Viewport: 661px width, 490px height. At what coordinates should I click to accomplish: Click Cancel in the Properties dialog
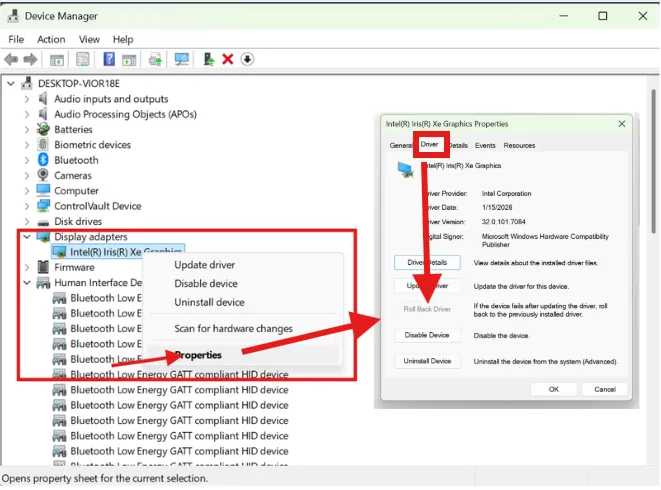tap(605, 389)
